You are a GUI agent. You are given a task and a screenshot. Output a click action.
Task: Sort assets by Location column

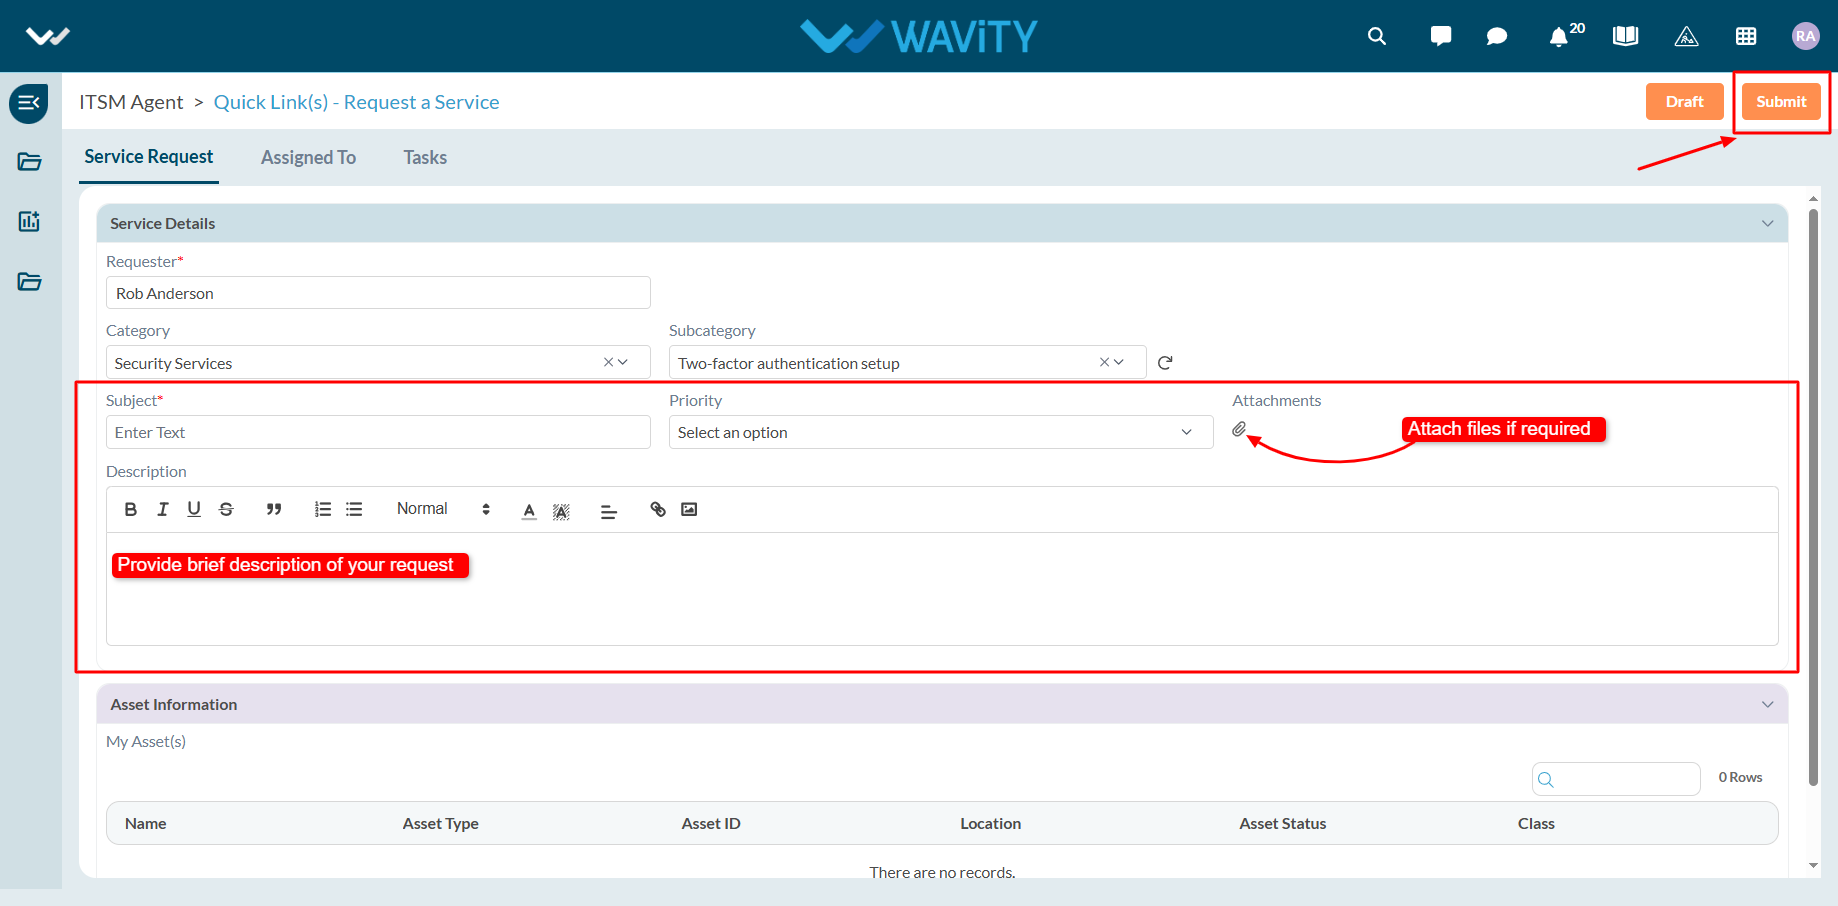pyautogui.click(x=991, y=823)
